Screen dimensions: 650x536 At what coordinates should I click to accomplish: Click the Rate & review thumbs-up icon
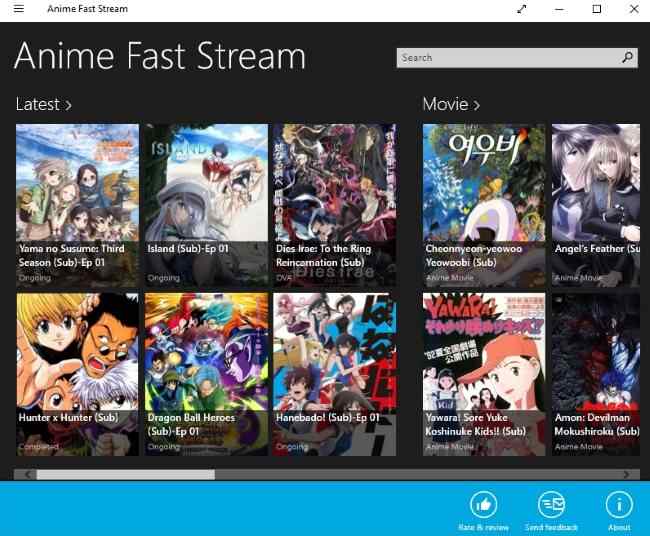point(483,505)
